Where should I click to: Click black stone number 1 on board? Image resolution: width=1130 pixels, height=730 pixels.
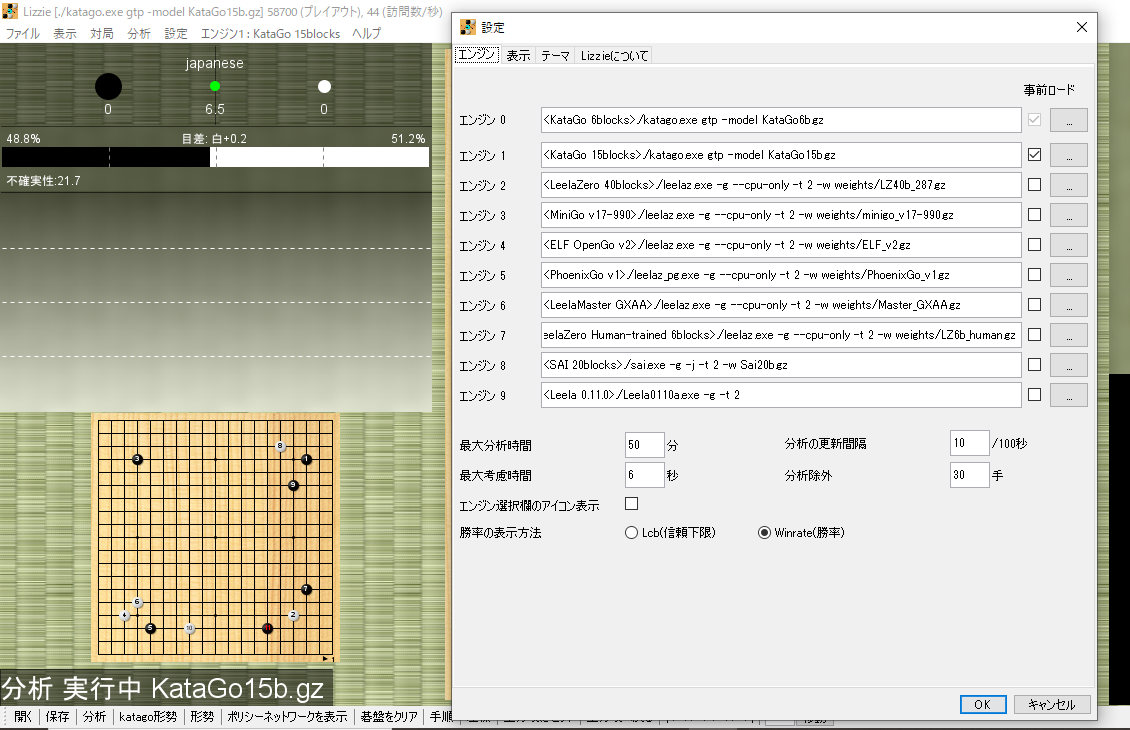coord(306,459)
